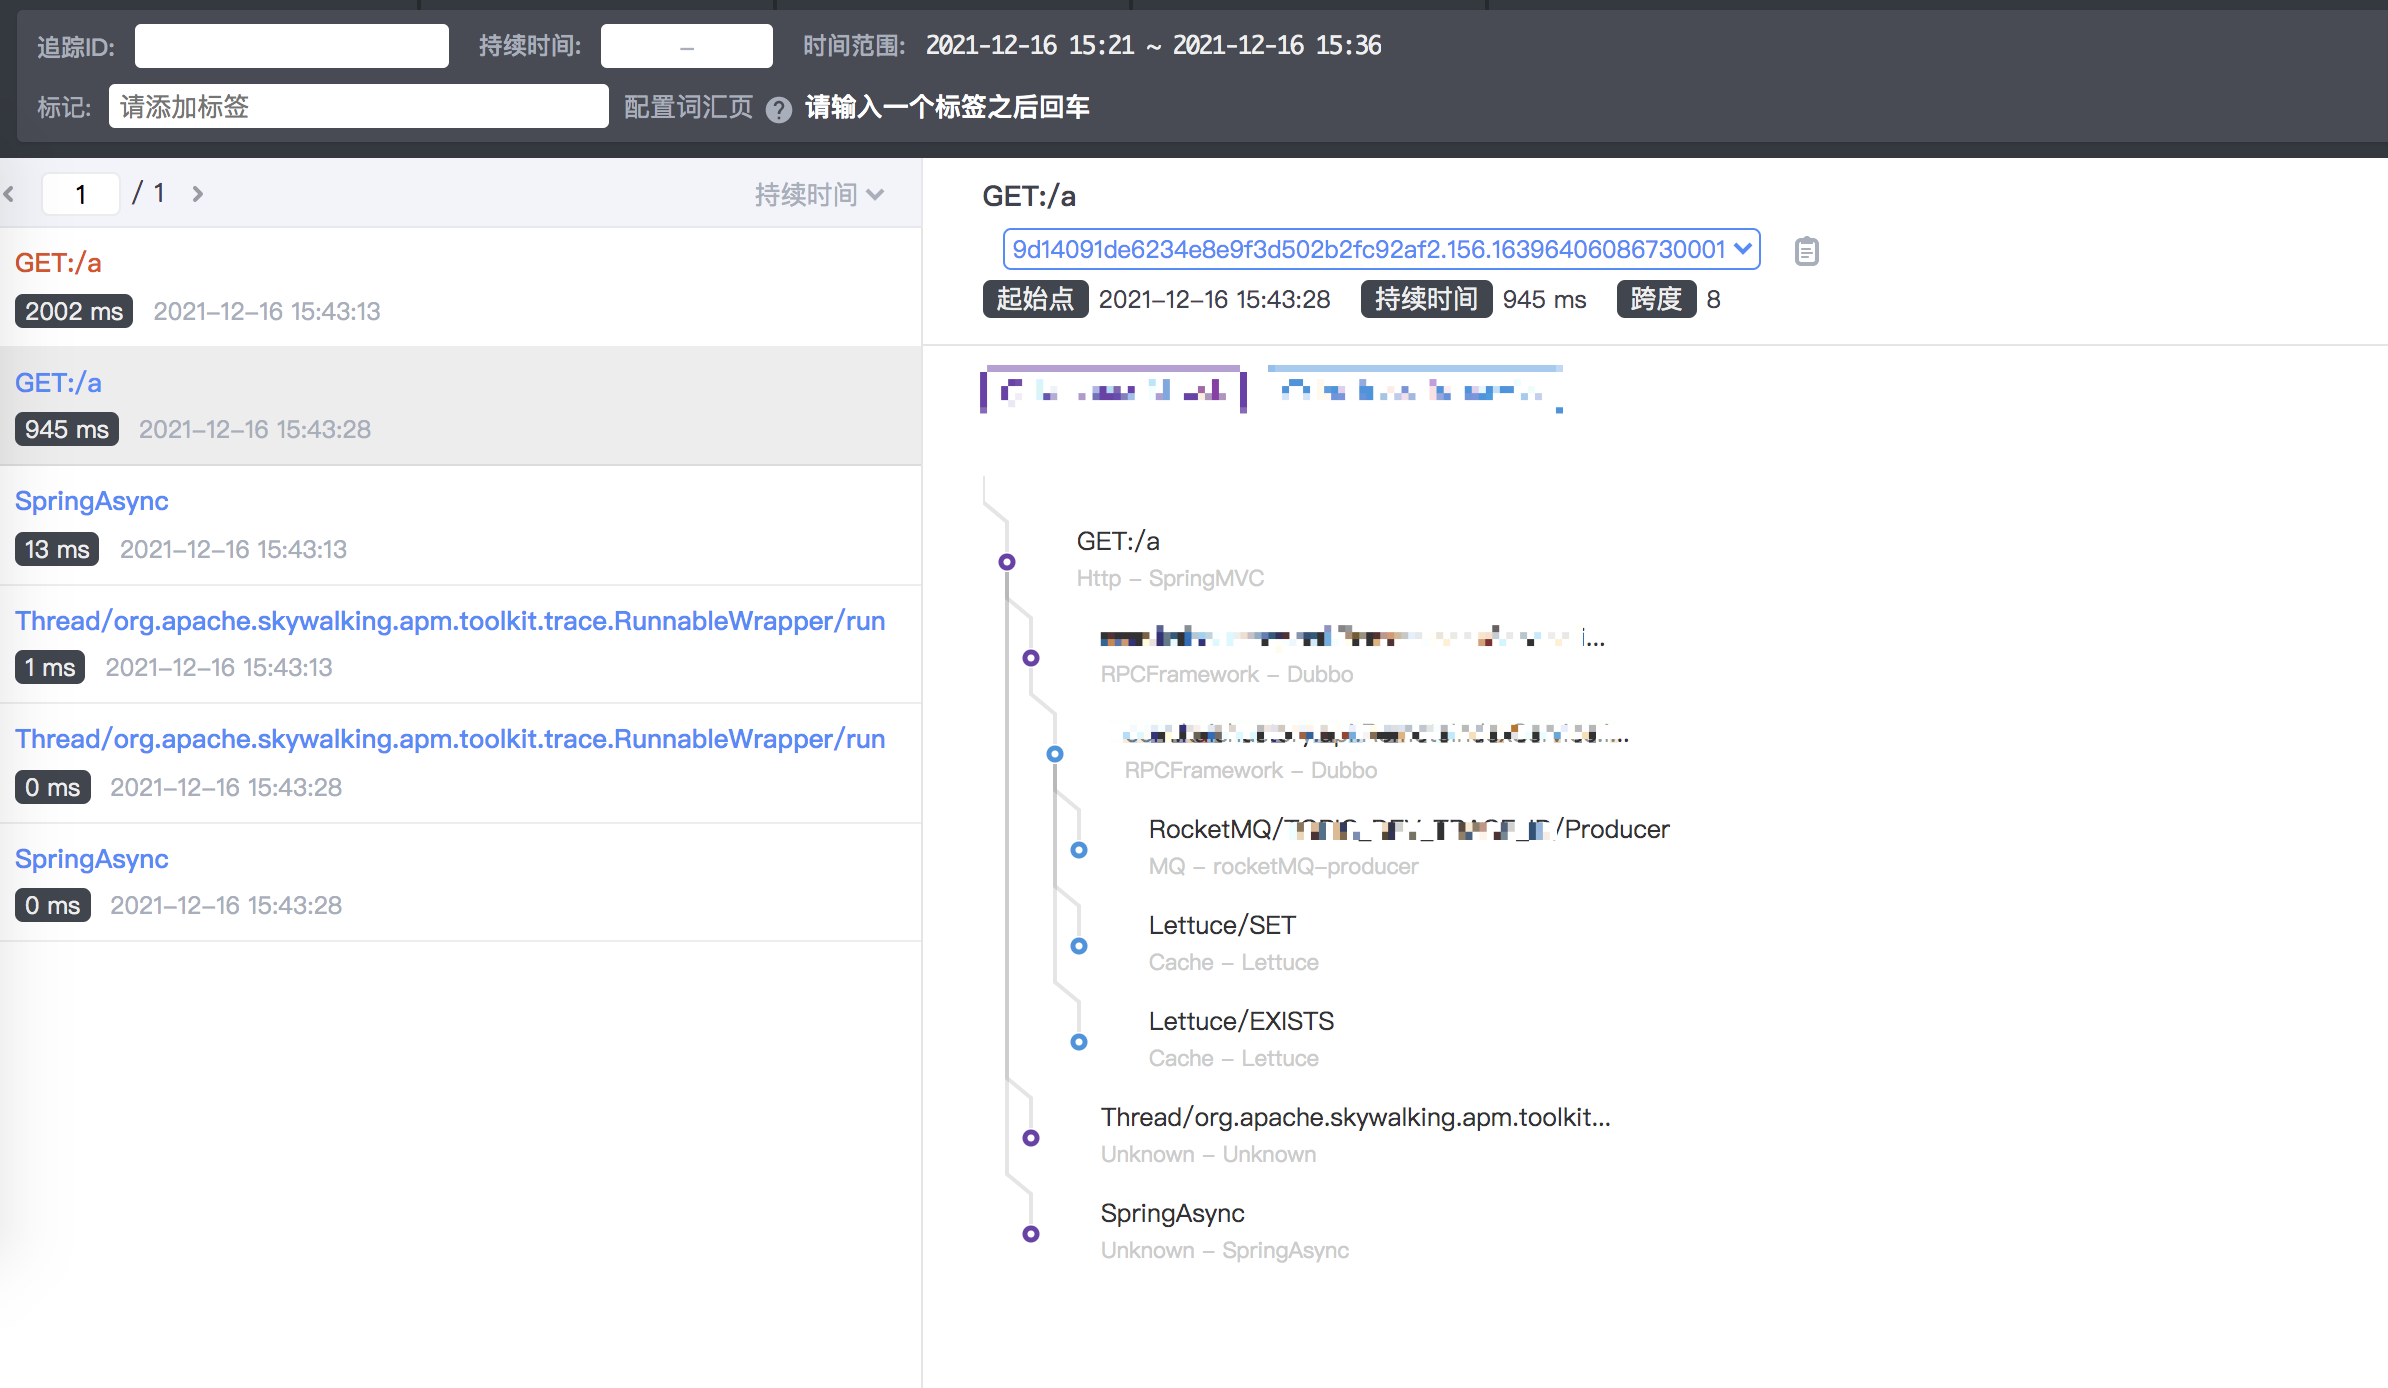2388x1388 pixels.
Task: Select the RocketMQ Producer span node dot
Action: [x=1078, y=849]
